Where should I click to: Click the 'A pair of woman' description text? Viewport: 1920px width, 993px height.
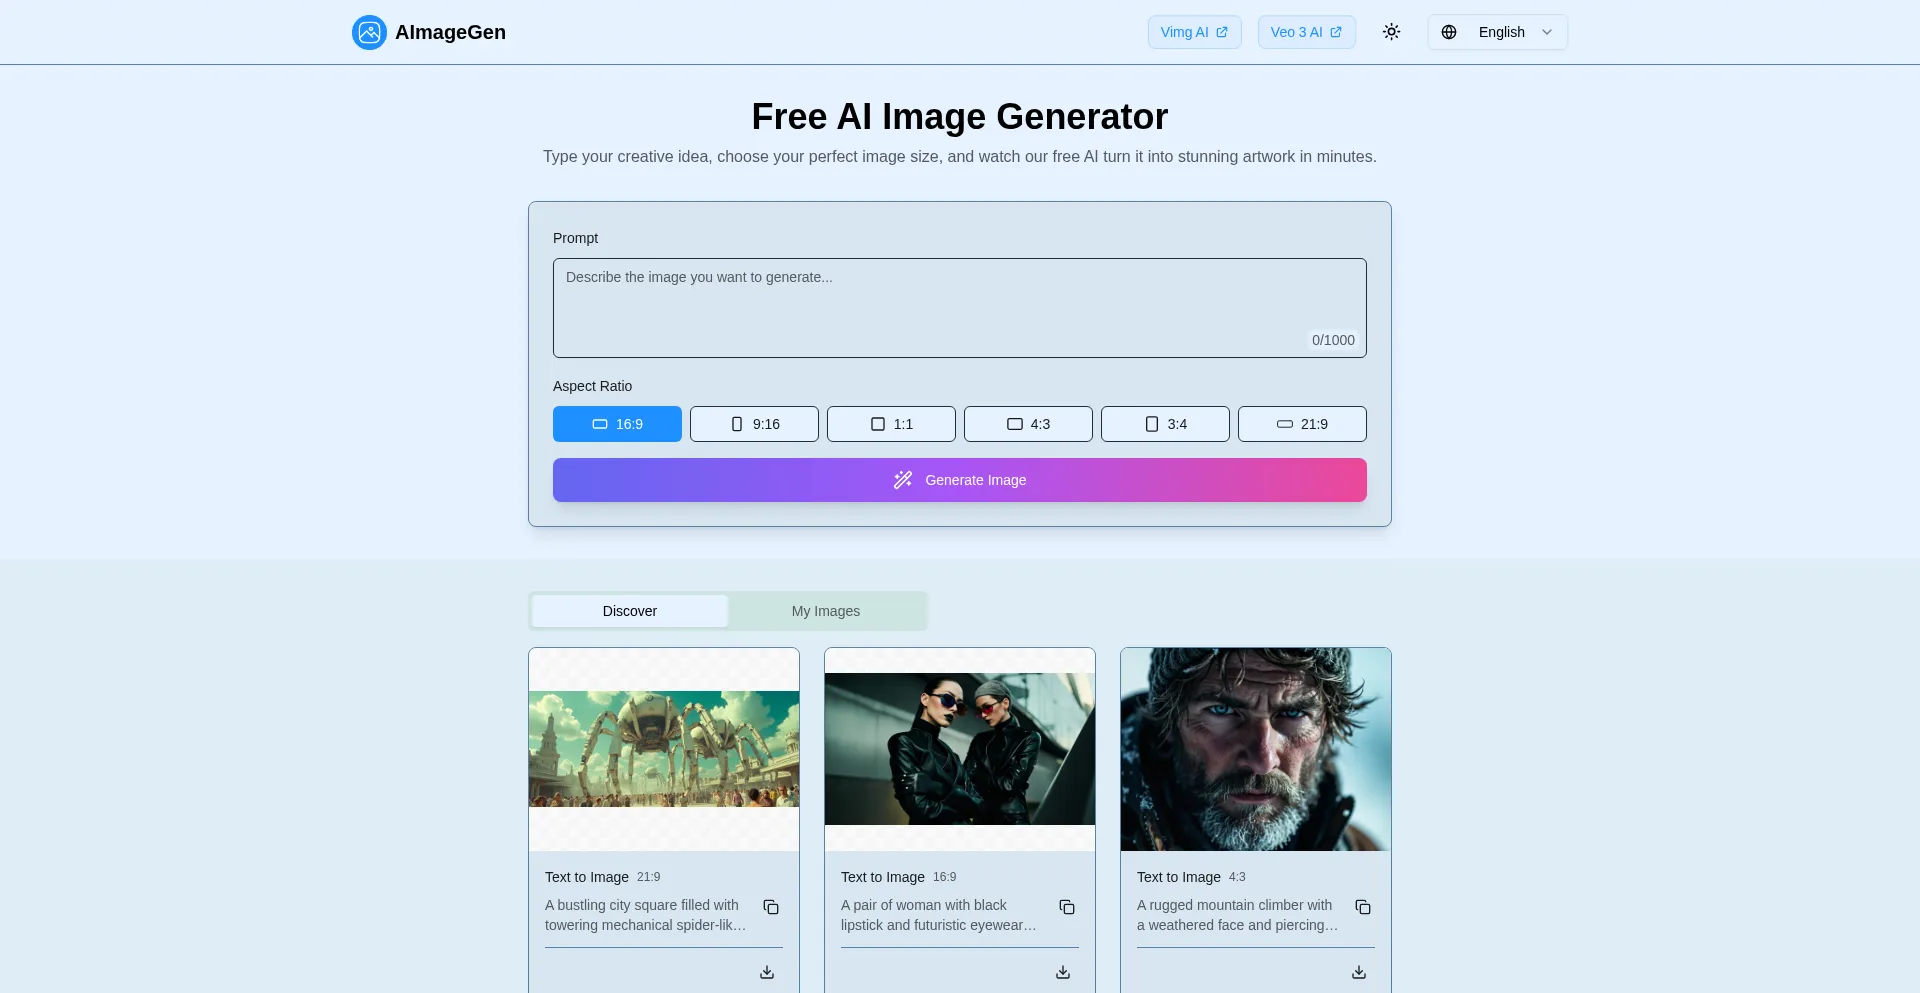point(939,915)
